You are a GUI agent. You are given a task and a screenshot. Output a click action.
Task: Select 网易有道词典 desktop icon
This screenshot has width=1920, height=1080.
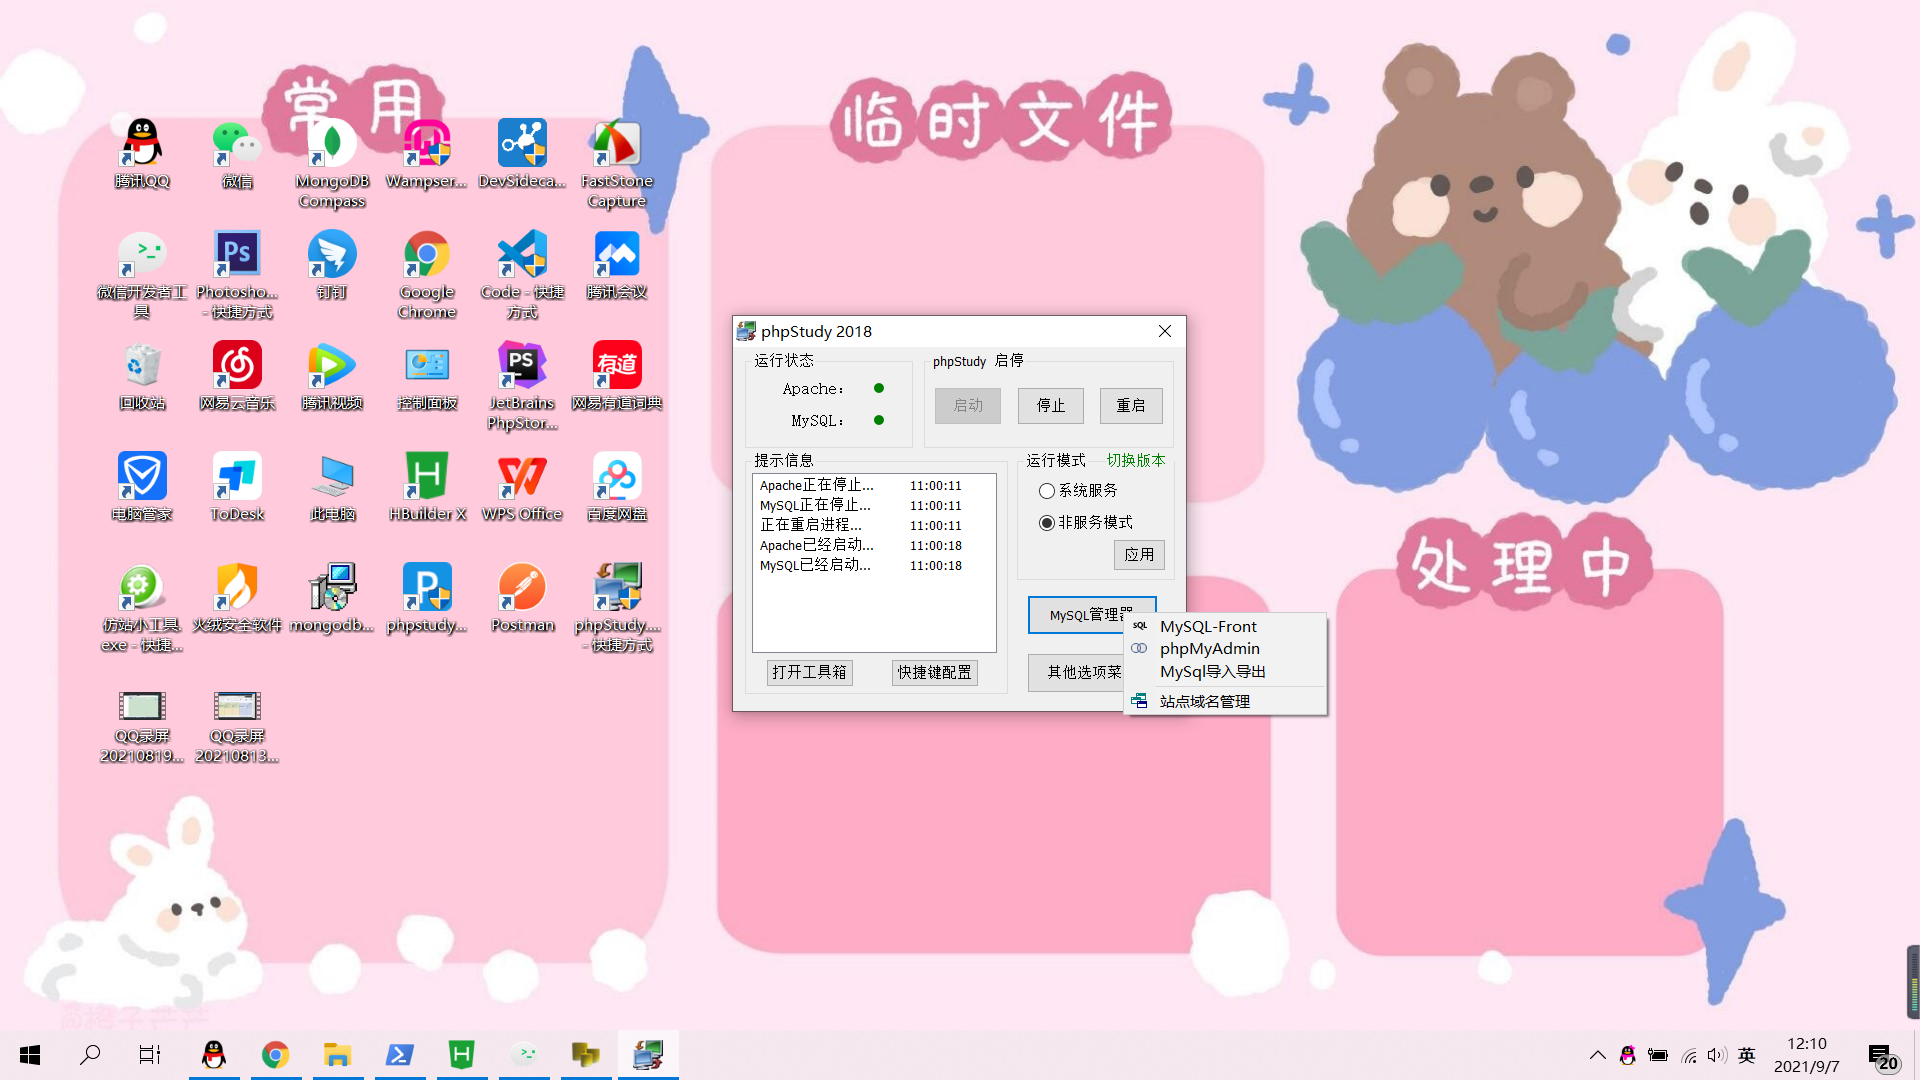coord(617,377)
